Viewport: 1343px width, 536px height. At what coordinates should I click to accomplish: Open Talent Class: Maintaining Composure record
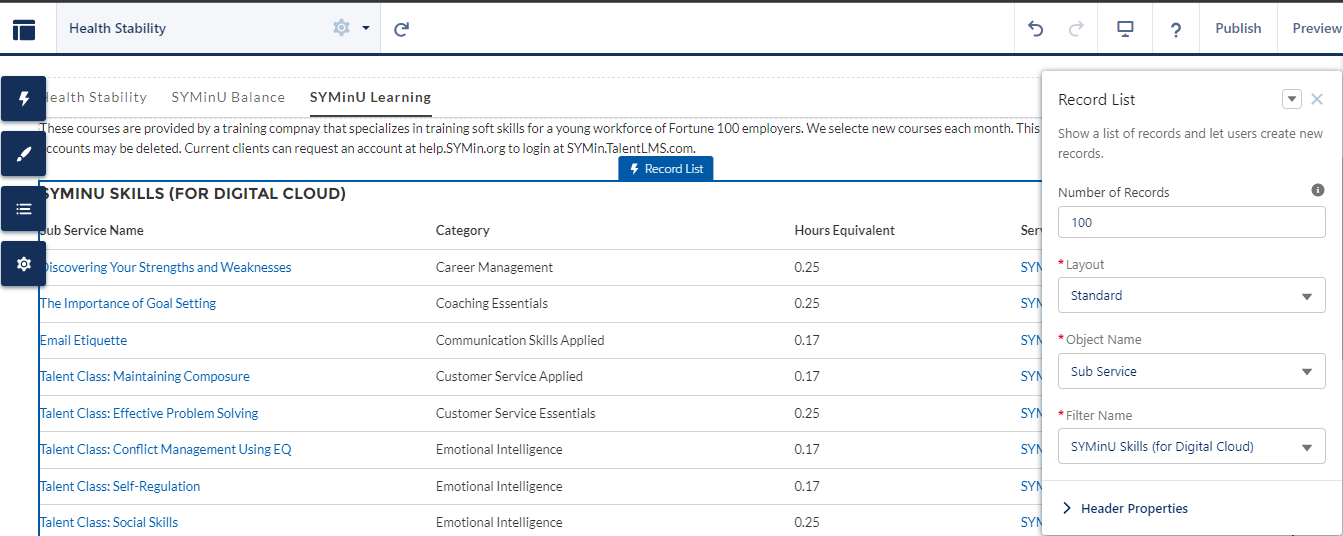pyautogui.click(x=145, y=376)
